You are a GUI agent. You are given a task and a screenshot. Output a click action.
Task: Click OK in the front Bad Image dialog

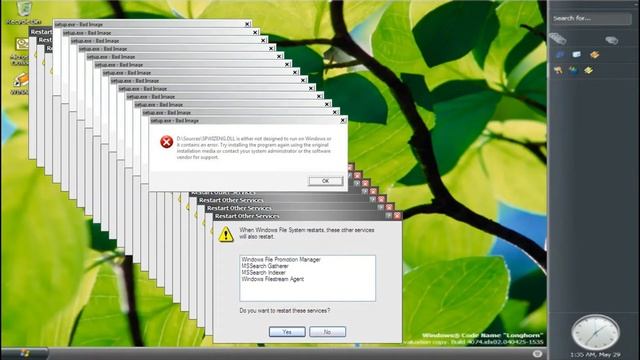325,181
